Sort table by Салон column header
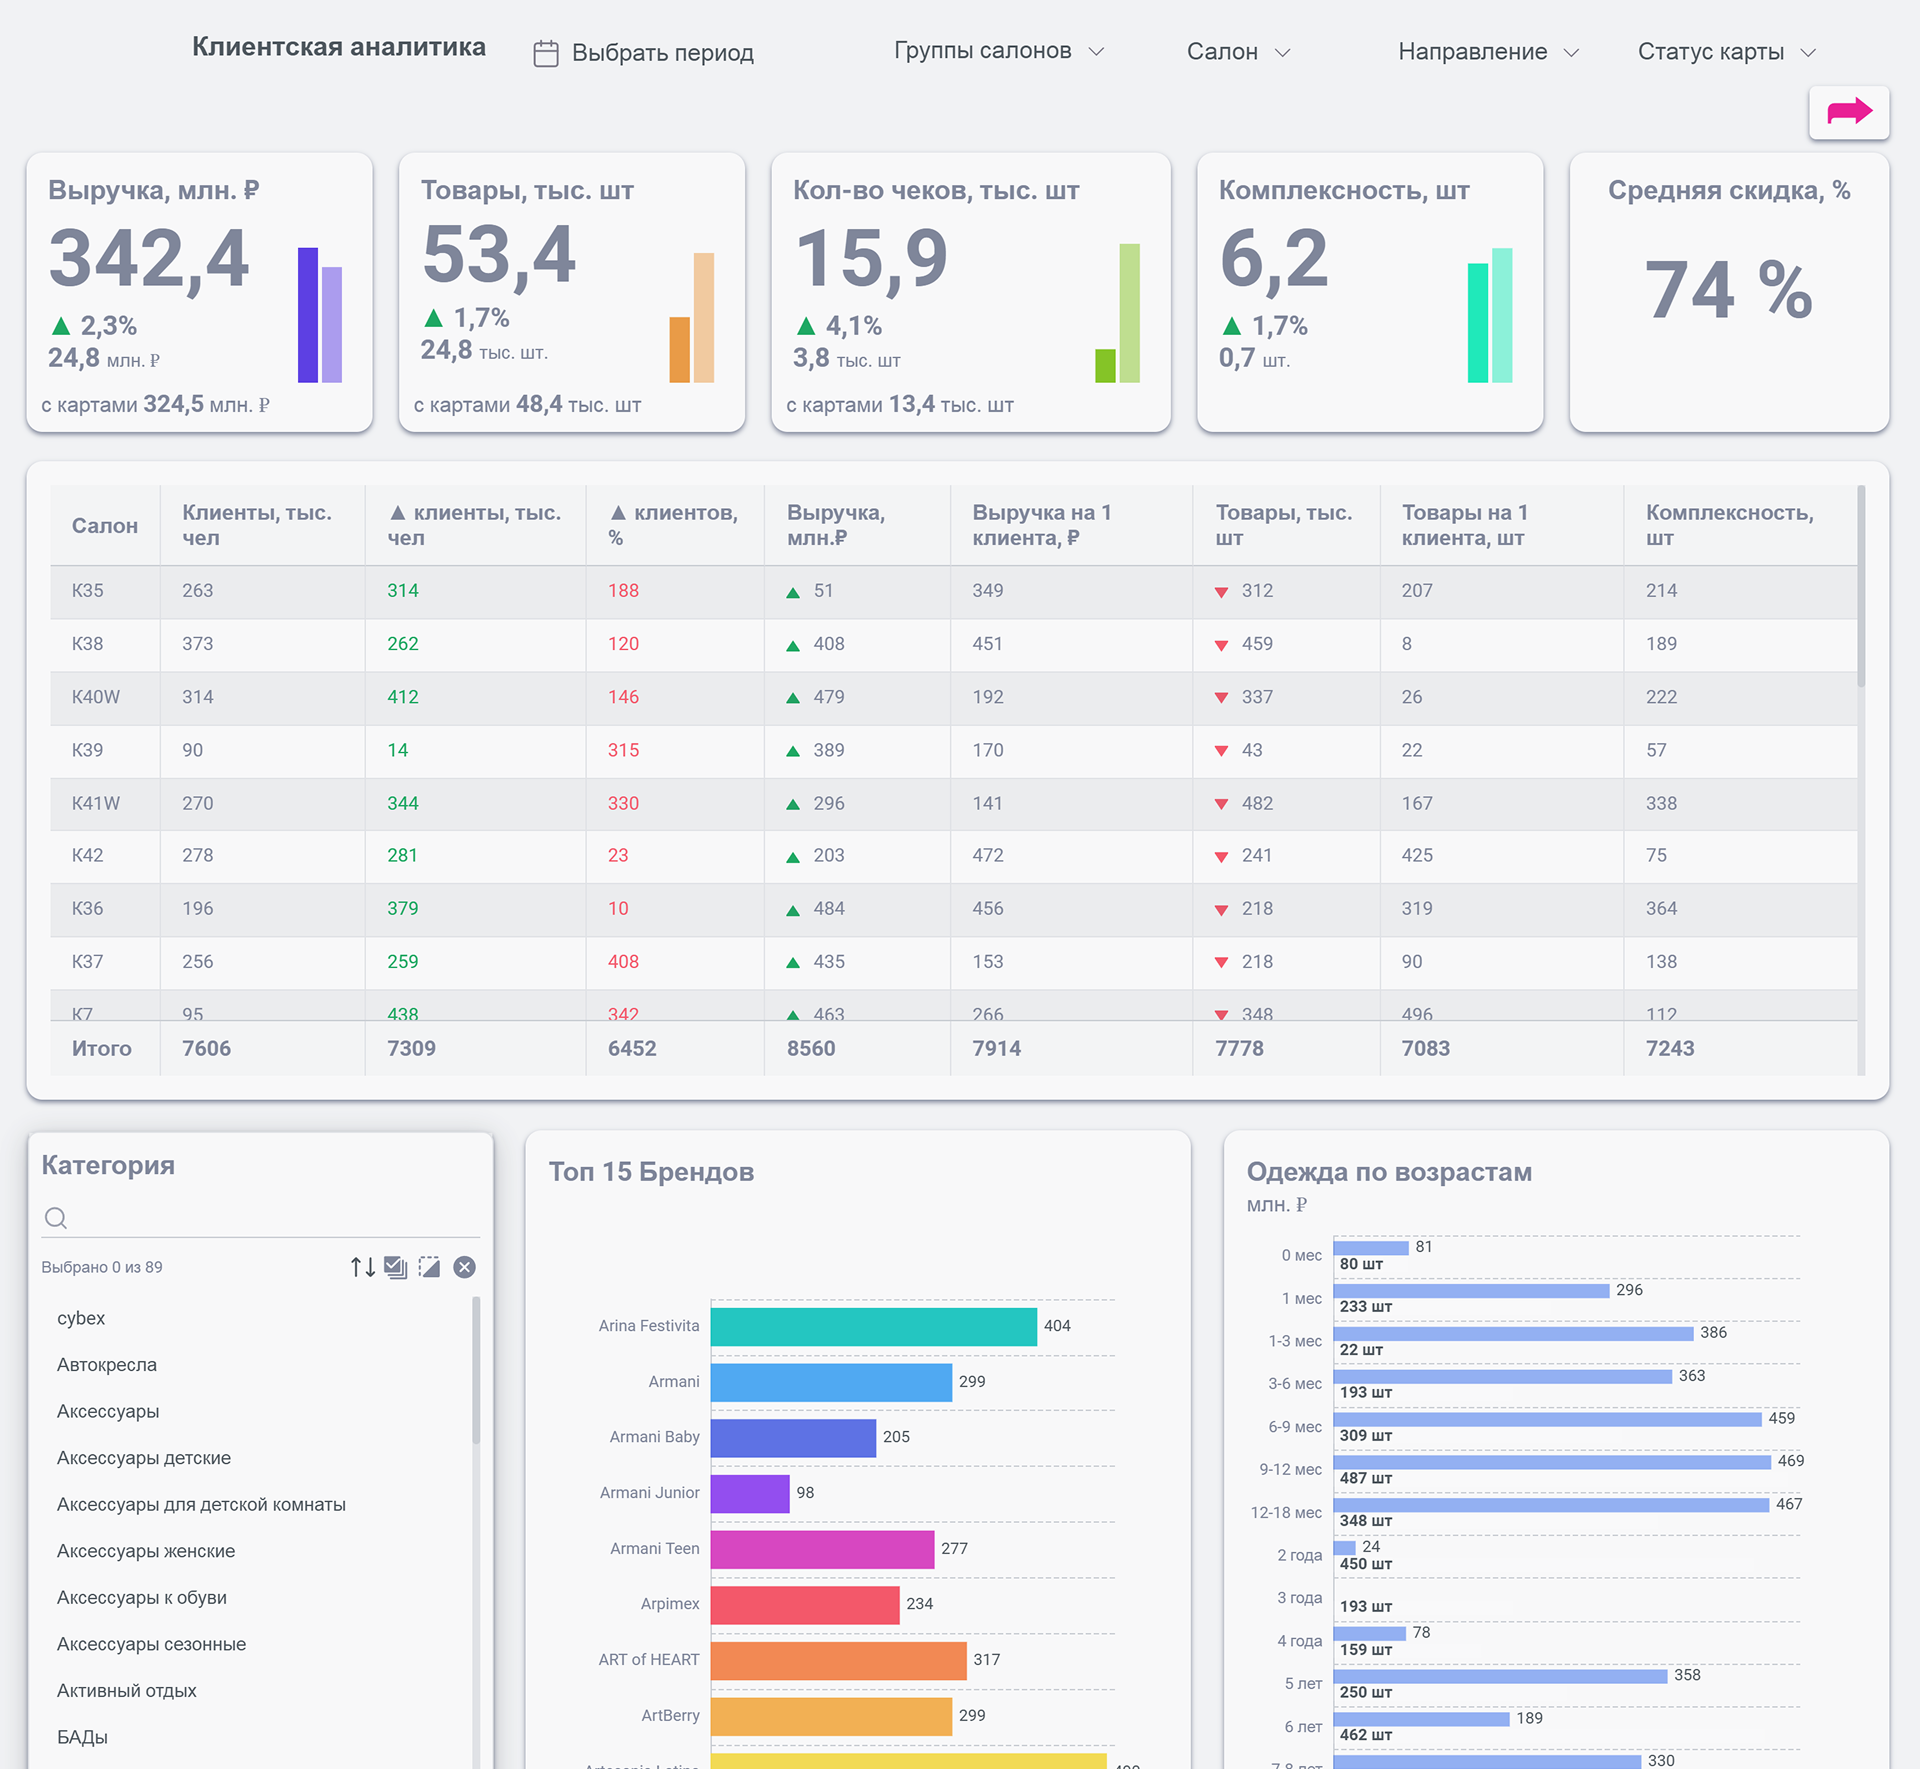Viewport: 1920px width, 1769px height. [105, 526]
